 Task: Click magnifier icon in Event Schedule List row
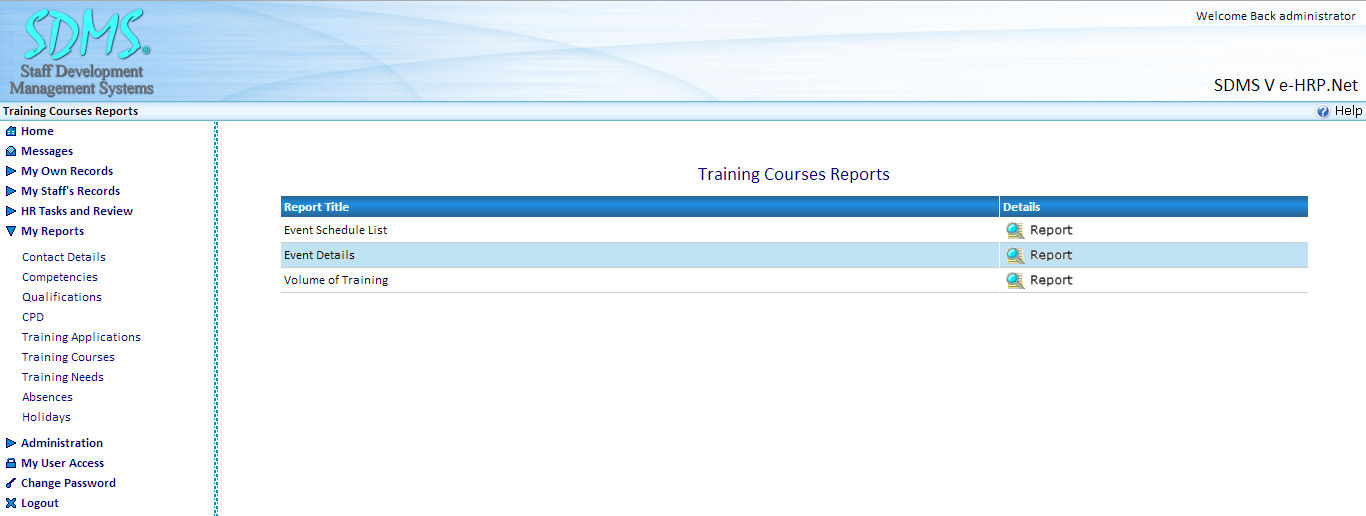[1015, 230]
